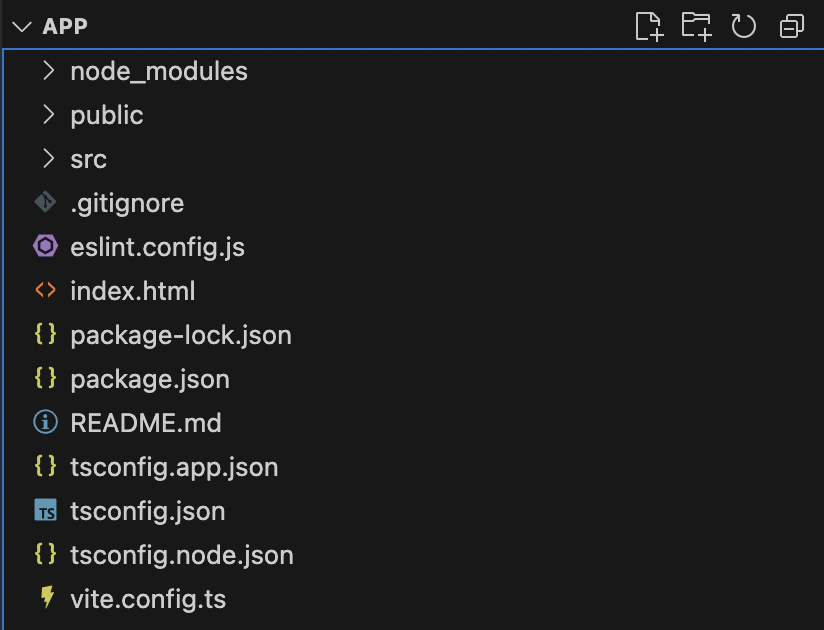Screen dimensions: 824x630
Task: Expand the public folder
Action: [x=47, y=115]
